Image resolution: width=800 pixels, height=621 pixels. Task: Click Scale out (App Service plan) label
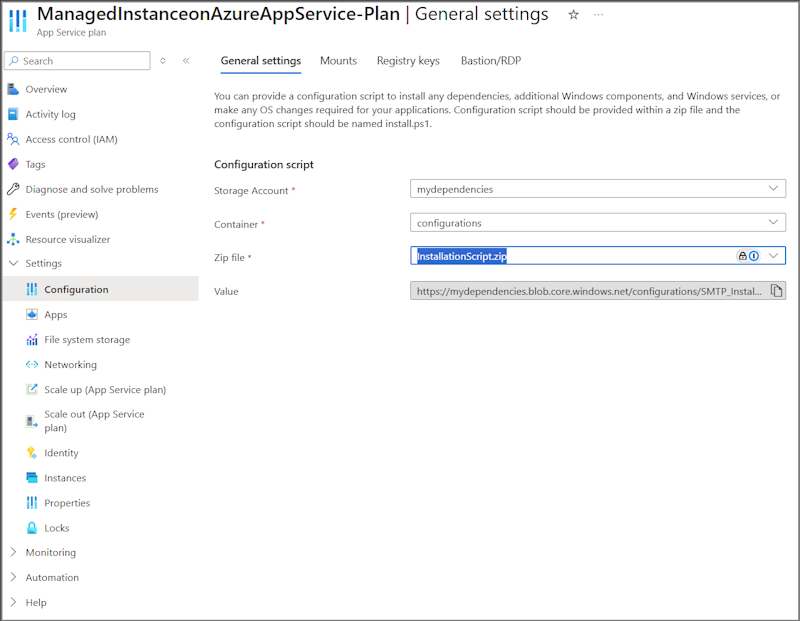[94, 421]
